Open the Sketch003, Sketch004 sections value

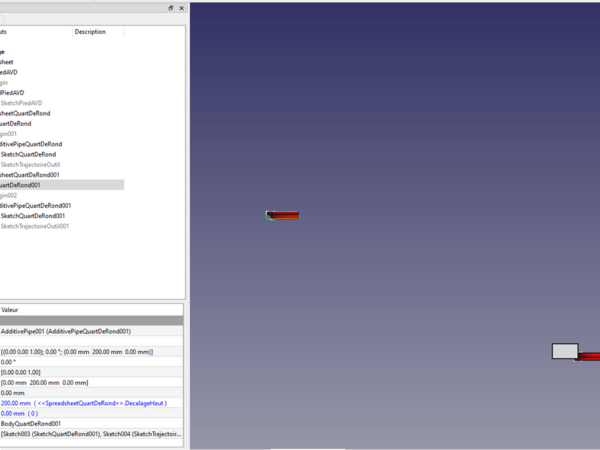(x=90, y=435)
